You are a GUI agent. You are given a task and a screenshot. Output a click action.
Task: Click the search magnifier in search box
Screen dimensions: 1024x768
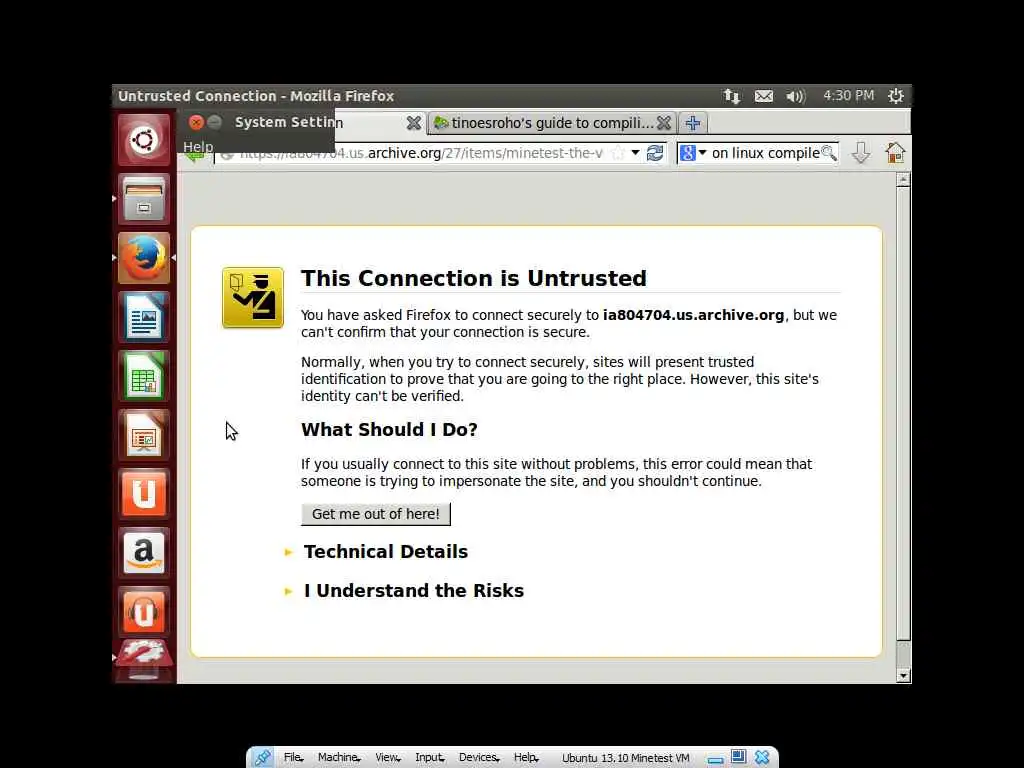829,153
